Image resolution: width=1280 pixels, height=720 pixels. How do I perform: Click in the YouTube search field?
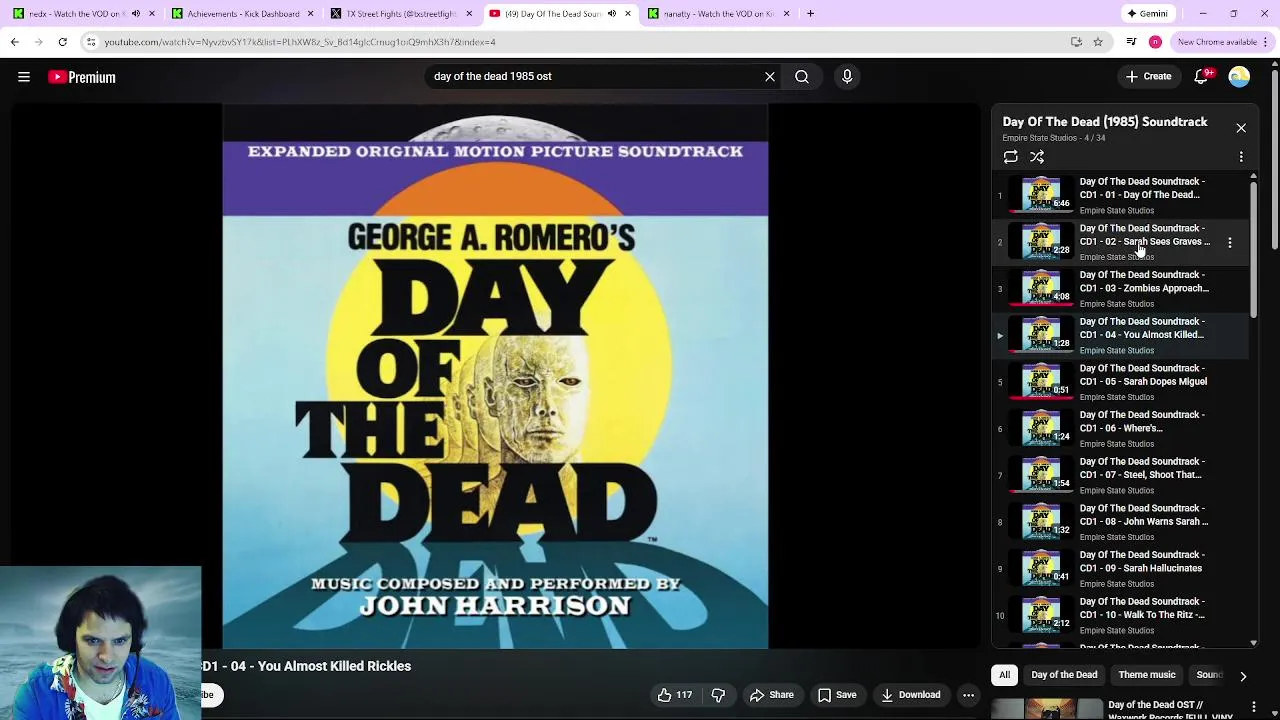pos(595,76)
